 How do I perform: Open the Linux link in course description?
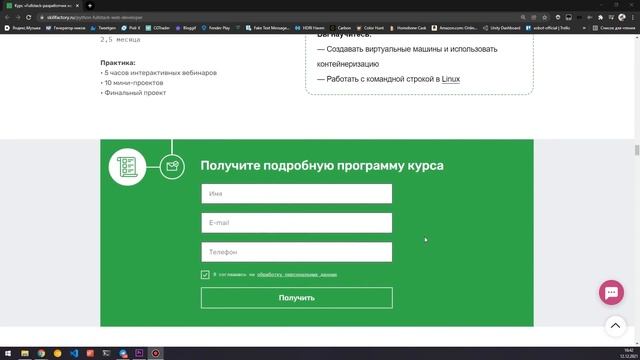[451, 79]
